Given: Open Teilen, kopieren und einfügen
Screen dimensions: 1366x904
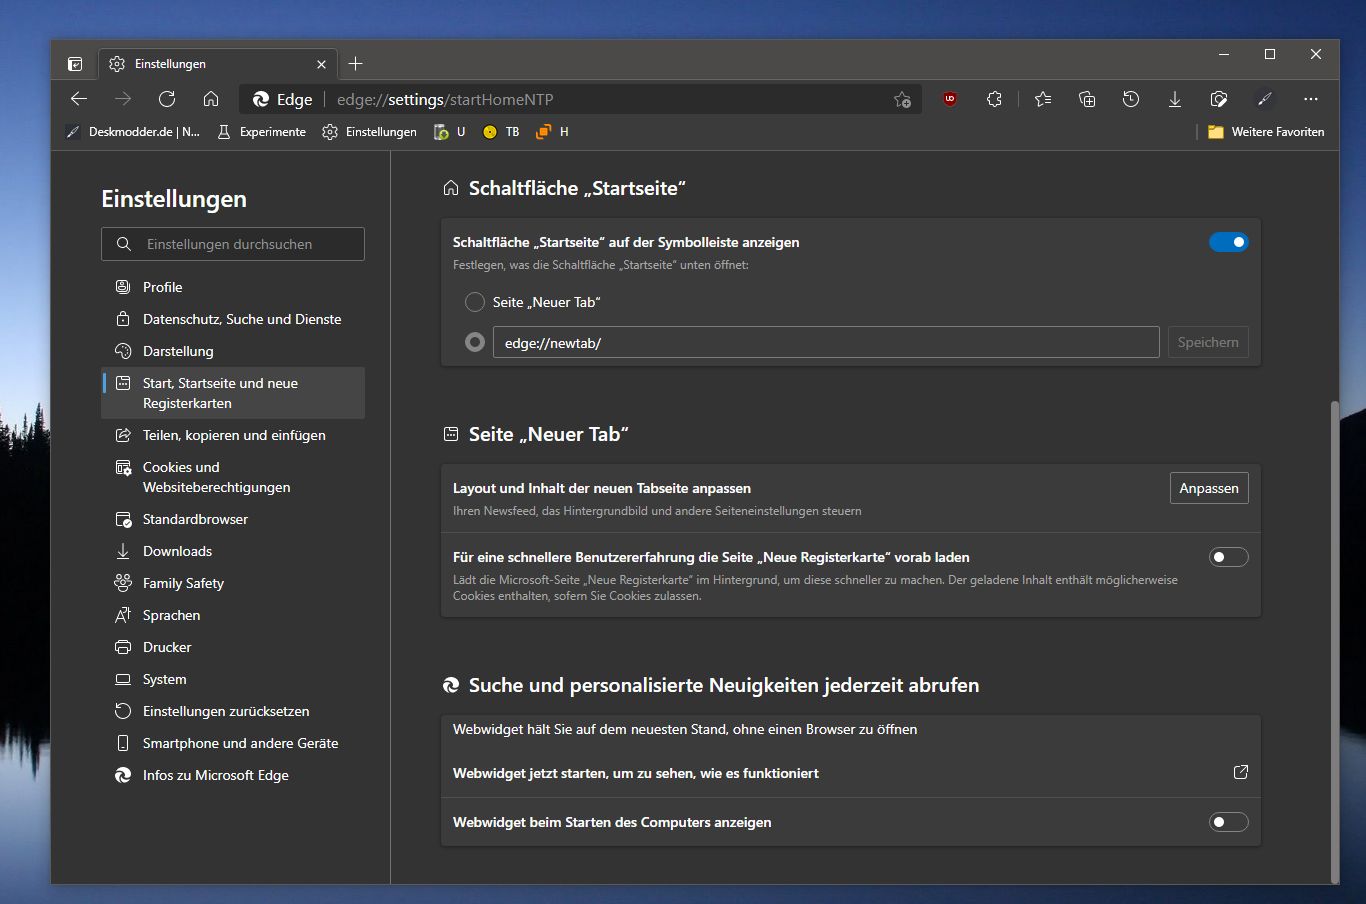Looking at the screenshot, I should pyautogui.click(x=233, y=435).
